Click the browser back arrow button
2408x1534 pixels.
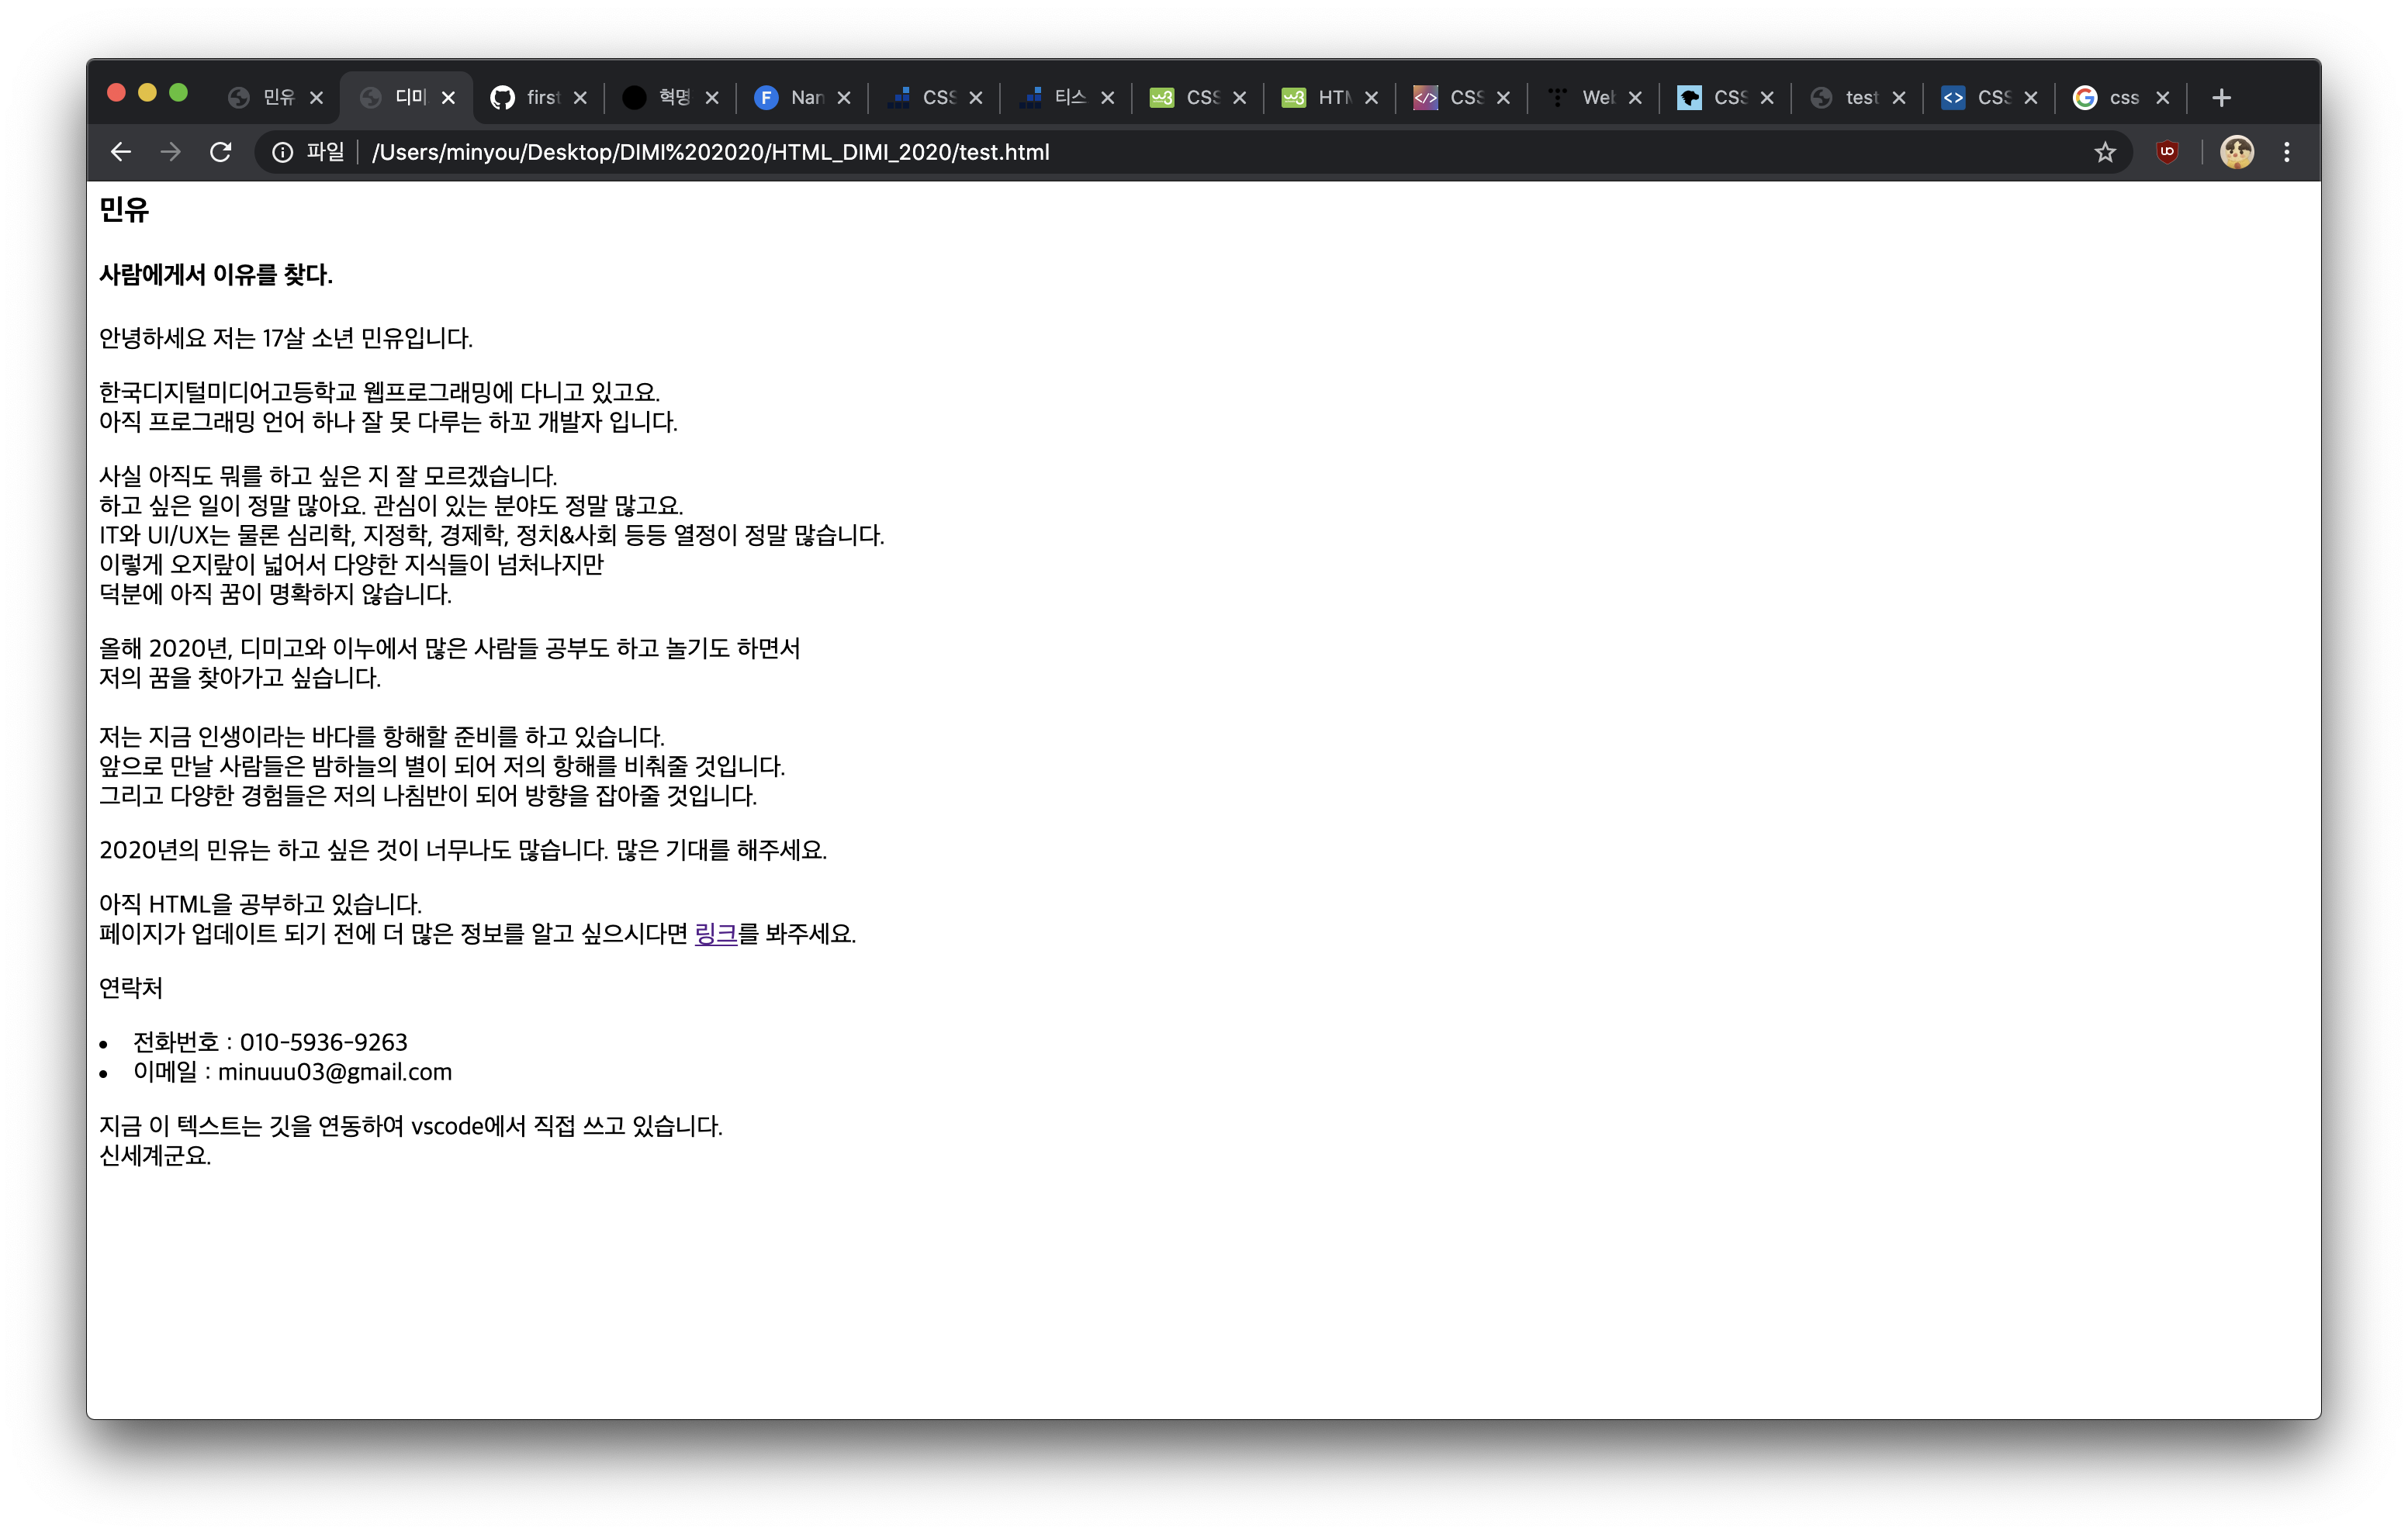[x=121, y=152]
